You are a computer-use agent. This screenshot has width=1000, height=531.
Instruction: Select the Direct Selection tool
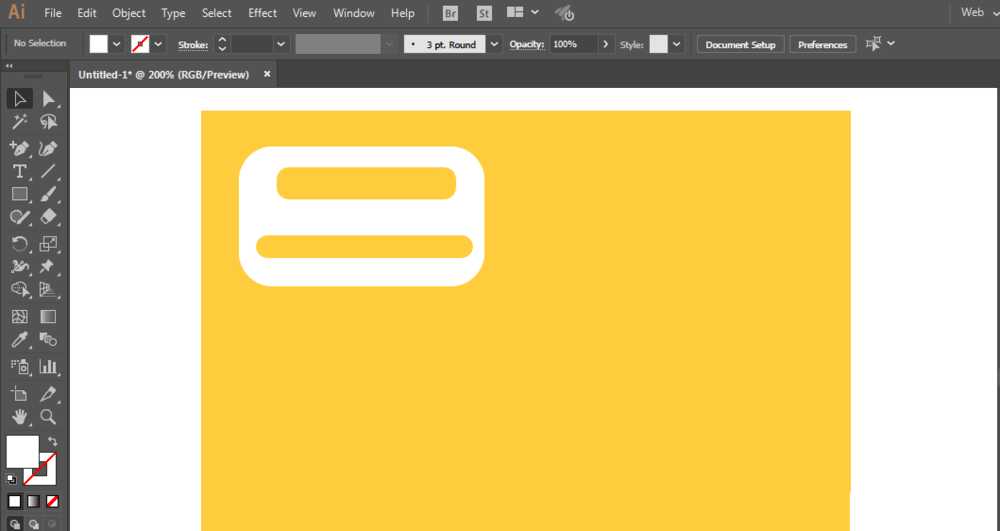47,98
